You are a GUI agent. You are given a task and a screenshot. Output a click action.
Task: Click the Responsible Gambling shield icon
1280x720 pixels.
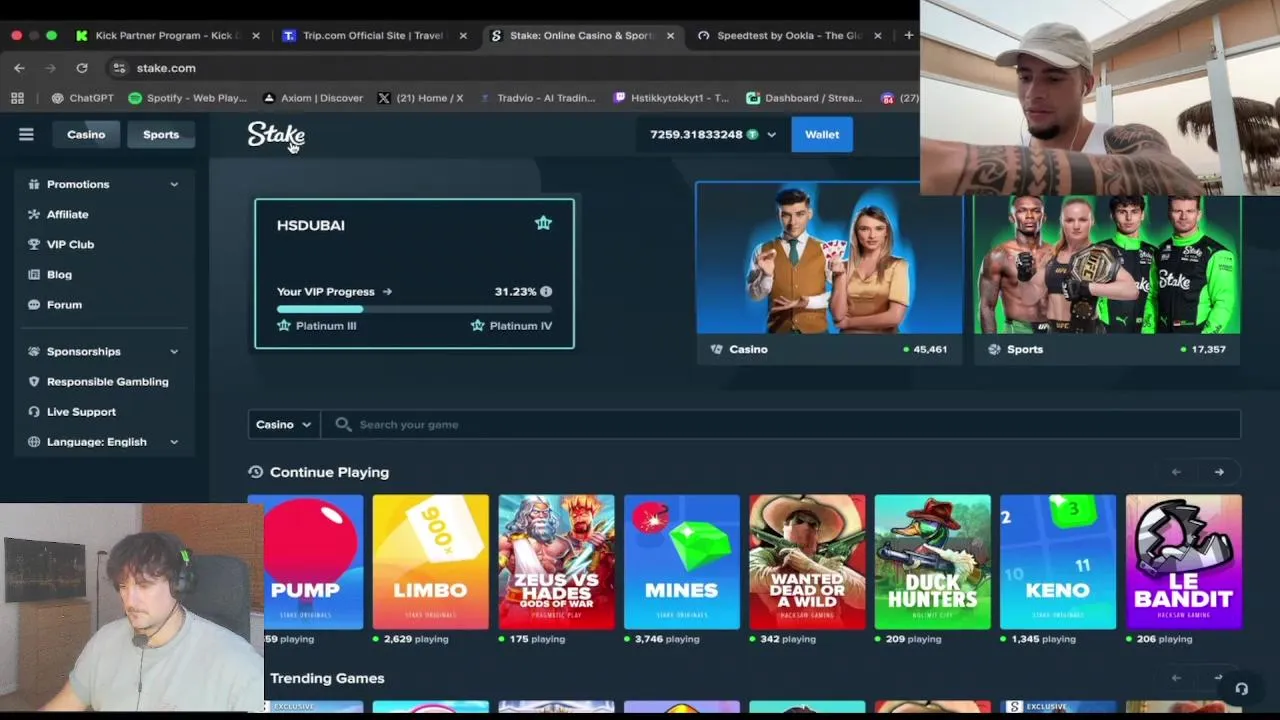(x=34, y=381)
